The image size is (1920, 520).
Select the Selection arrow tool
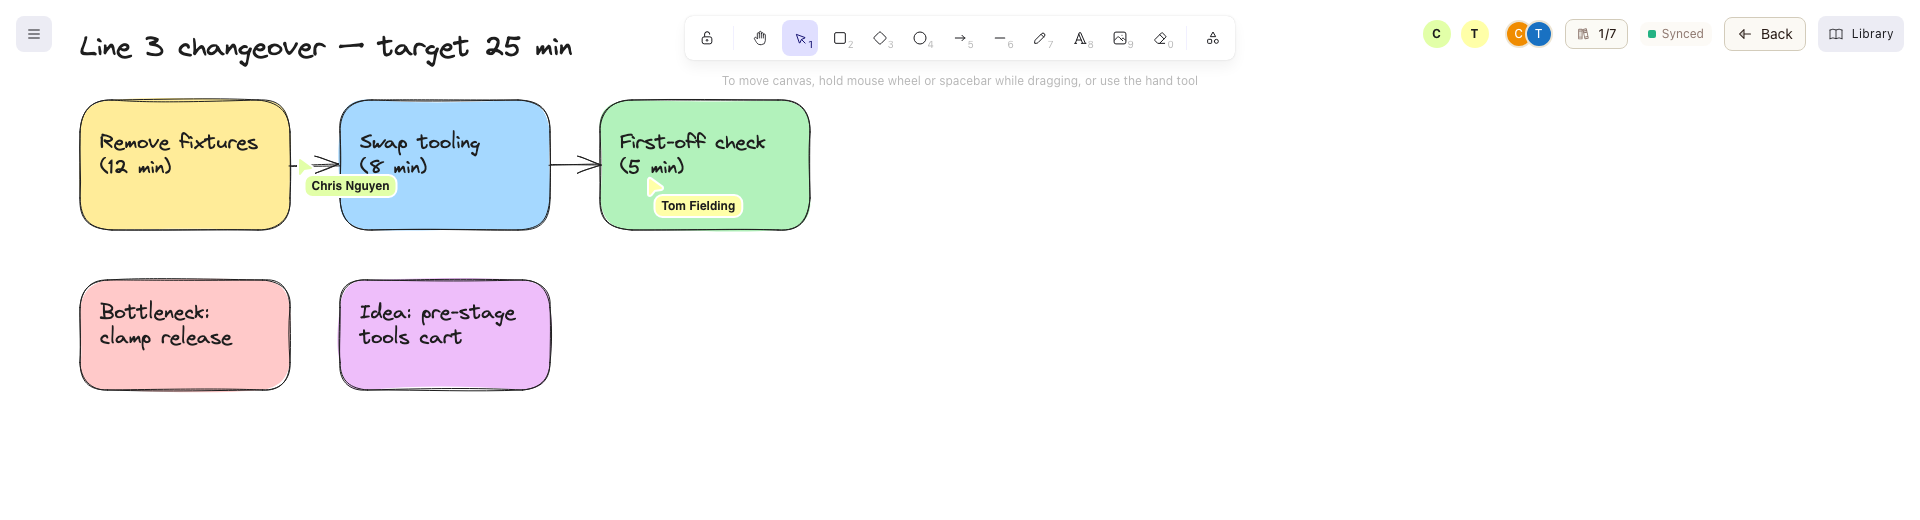click(800, 38)
